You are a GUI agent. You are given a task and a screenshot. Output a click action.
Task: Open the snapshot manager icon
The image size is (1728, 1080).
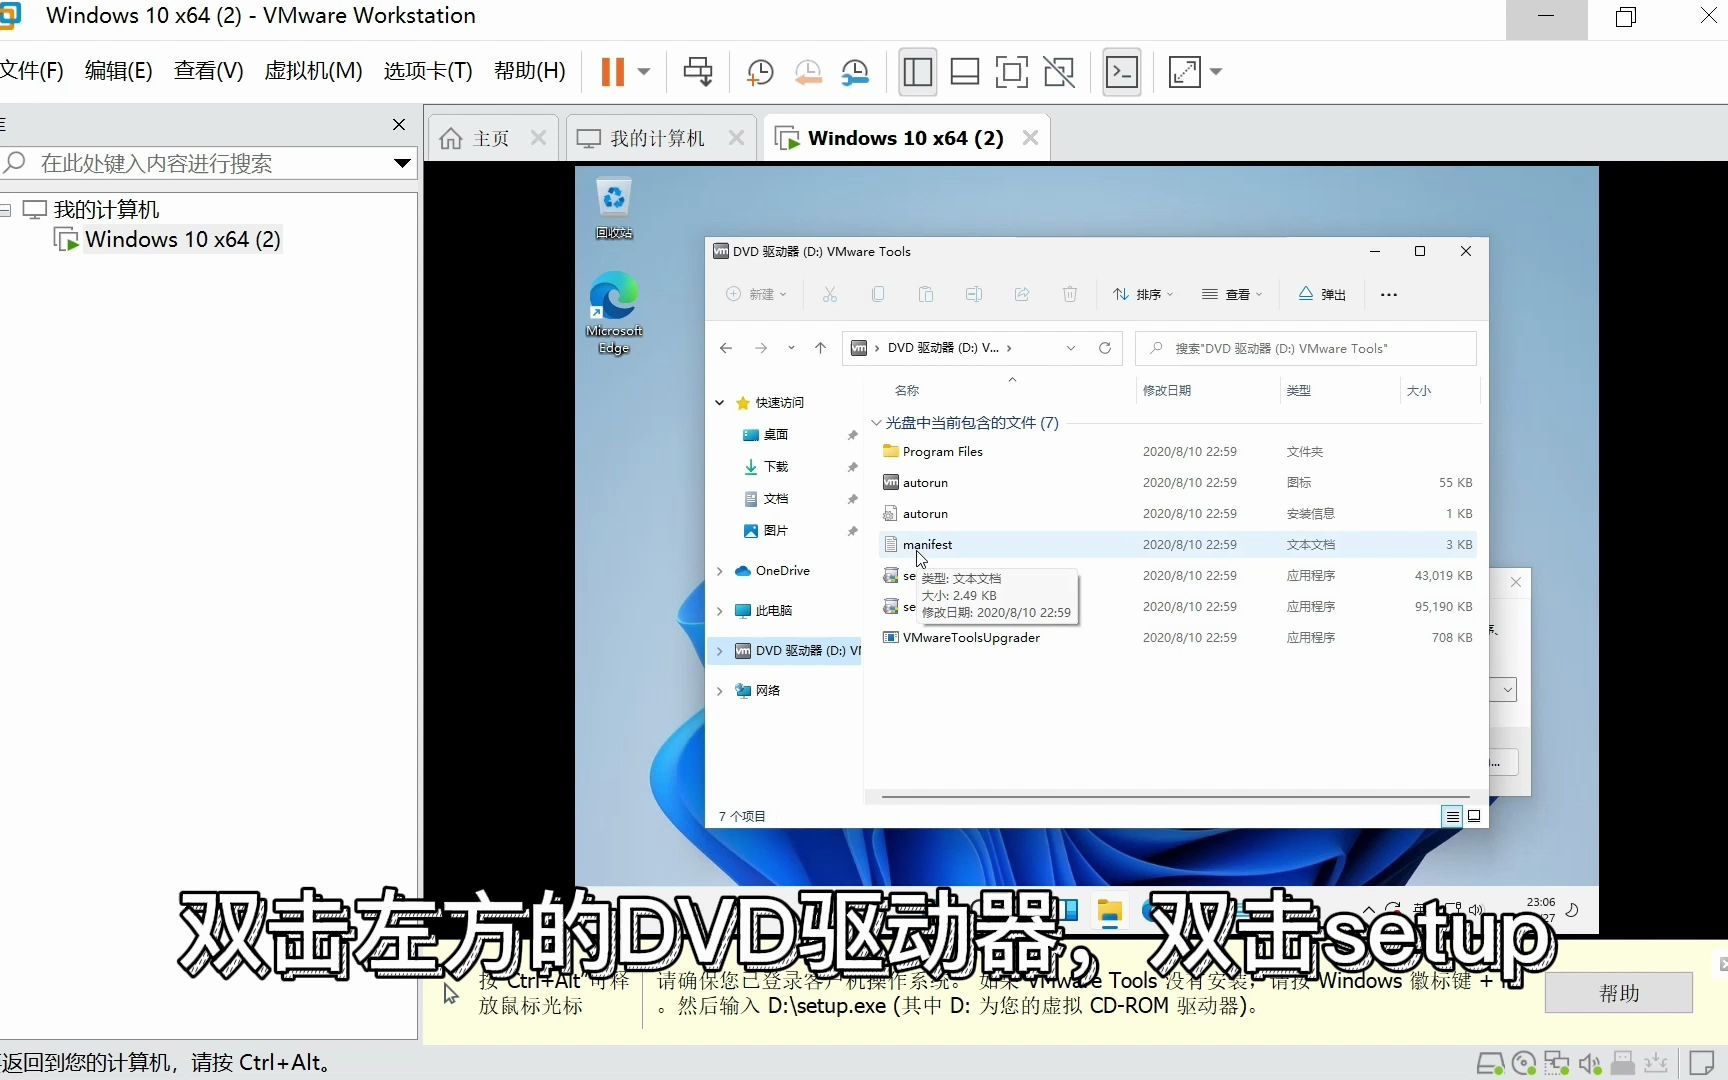pos(855,72)
